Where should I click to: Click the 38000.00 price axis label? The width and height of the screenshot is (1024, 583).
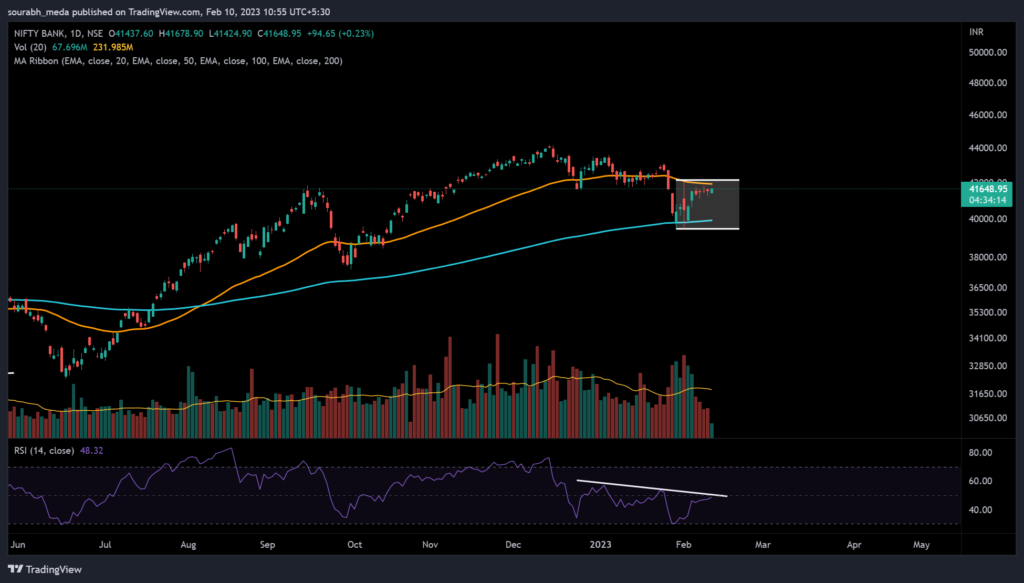pyautogui.click(x=987, y=257)
